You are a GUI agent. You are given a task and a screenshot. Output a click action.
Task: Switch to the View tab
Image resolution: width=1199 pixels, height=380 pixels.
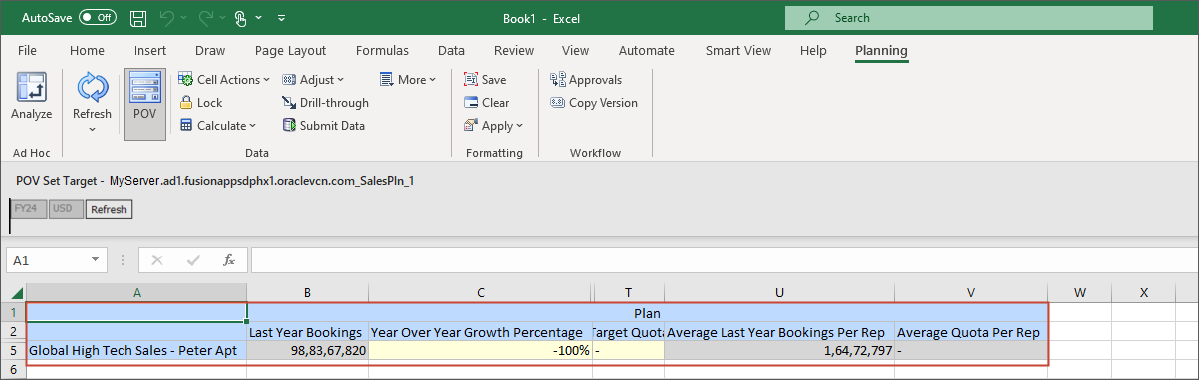[x=575, y=50]
